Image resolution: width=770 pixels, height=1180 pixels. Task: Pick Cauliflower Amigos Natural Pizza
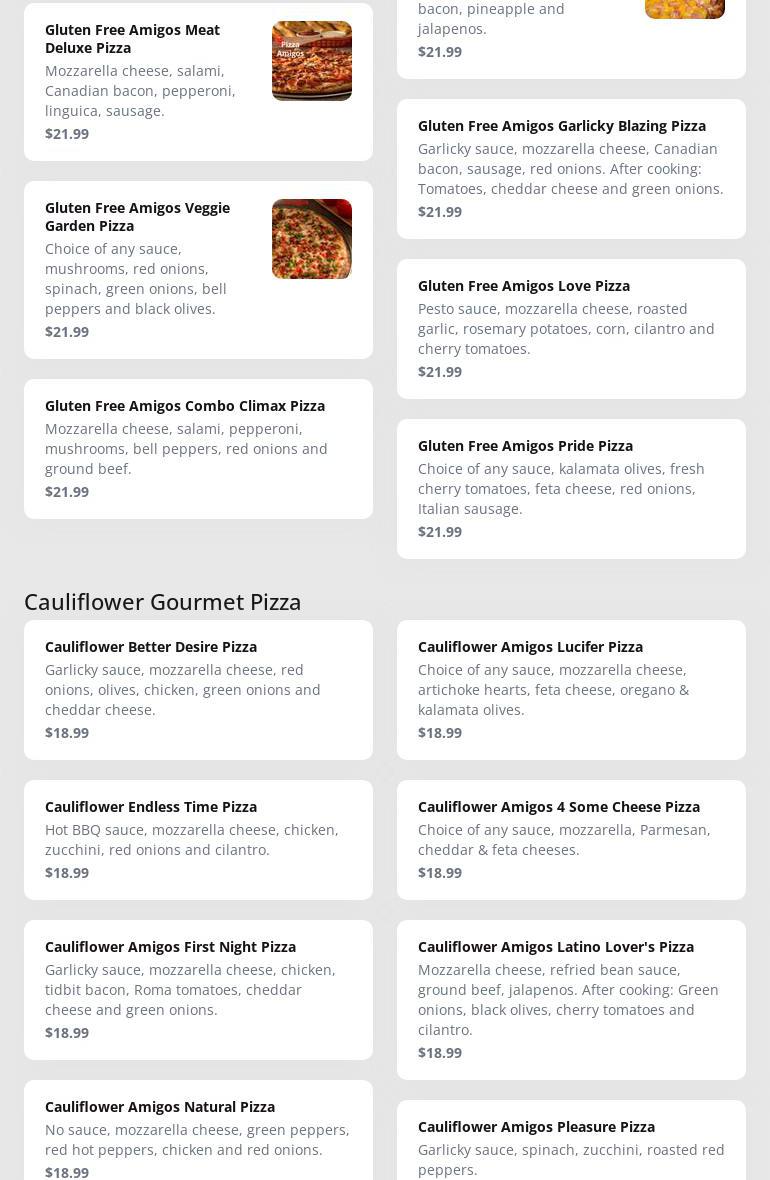[160, 1107]
